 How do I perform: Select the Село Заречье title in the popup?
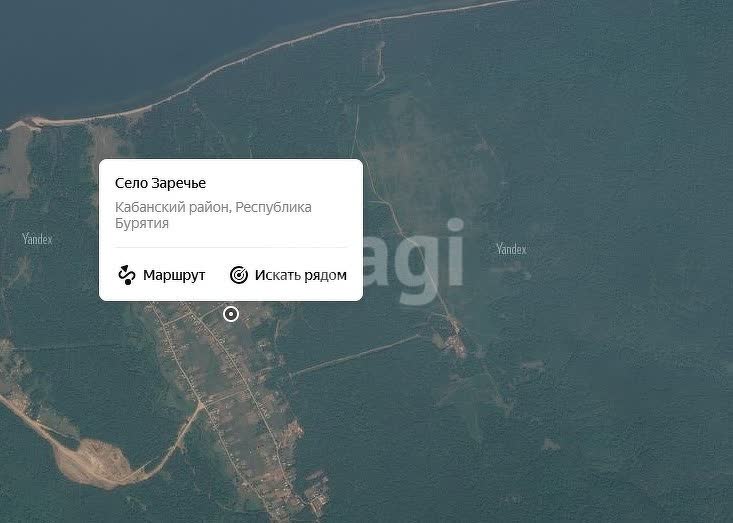point(160,183)
